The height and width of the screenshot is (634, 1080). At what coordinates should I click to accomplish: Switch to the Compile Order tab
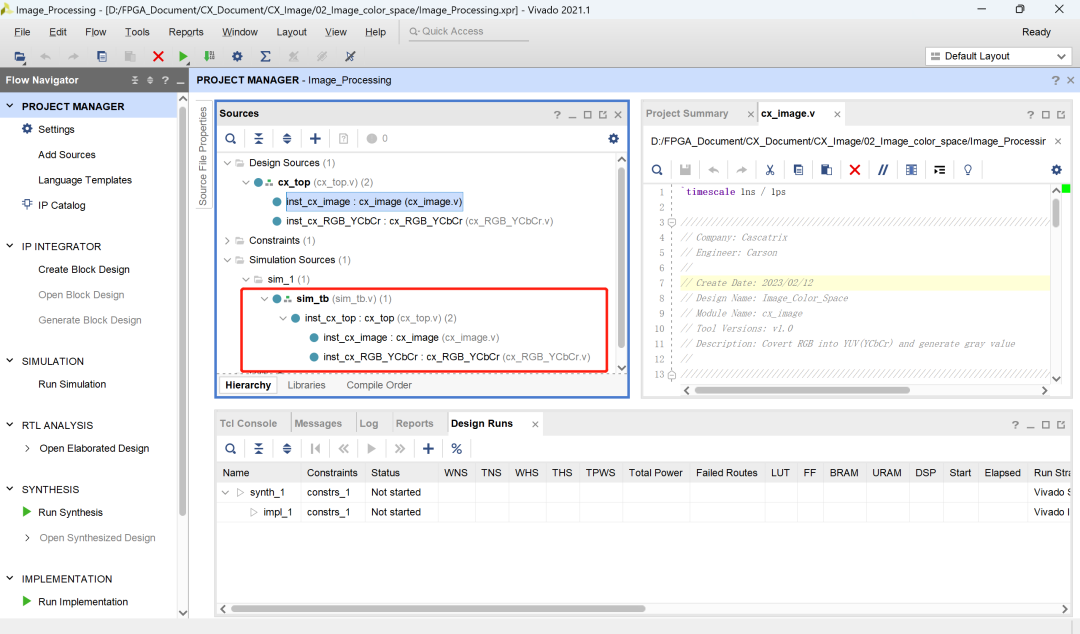[379, 385]
